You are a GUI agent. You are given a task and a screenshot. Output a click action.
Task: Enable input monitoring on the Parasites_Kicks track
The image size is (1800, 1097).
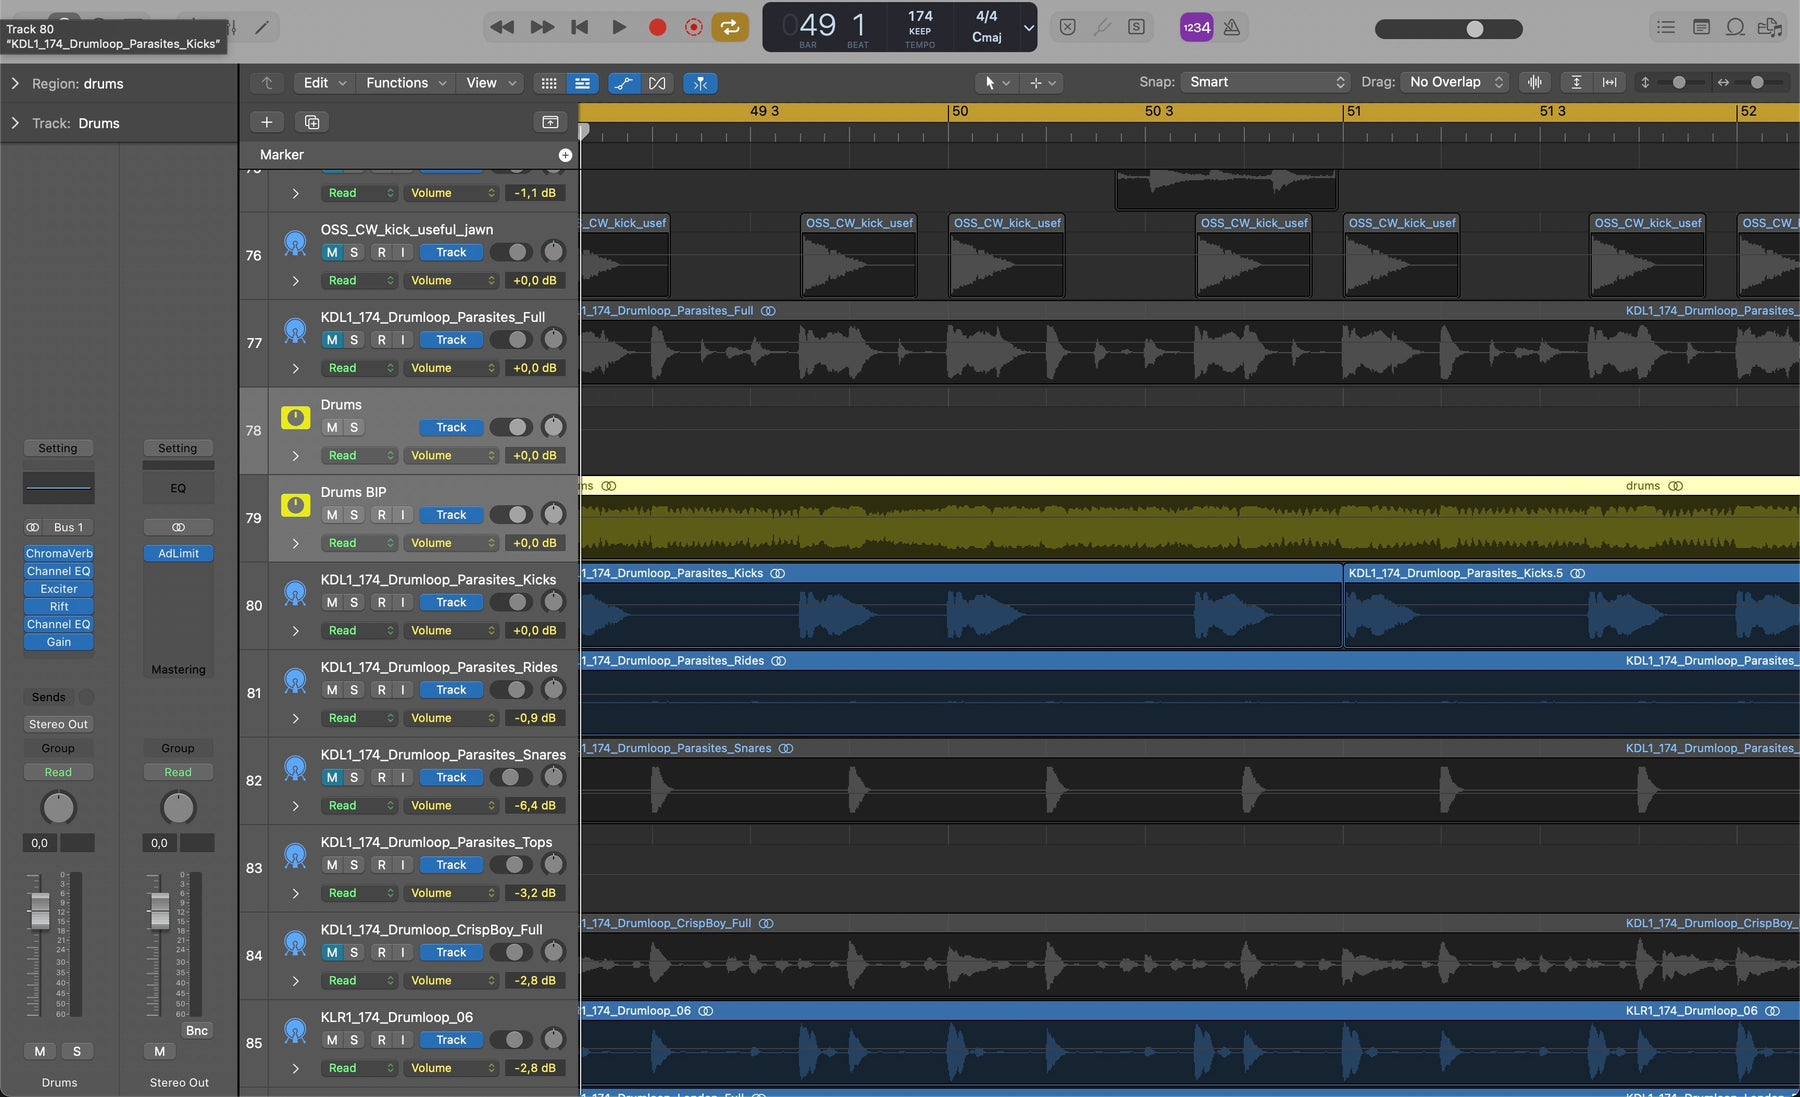[403, 603]
